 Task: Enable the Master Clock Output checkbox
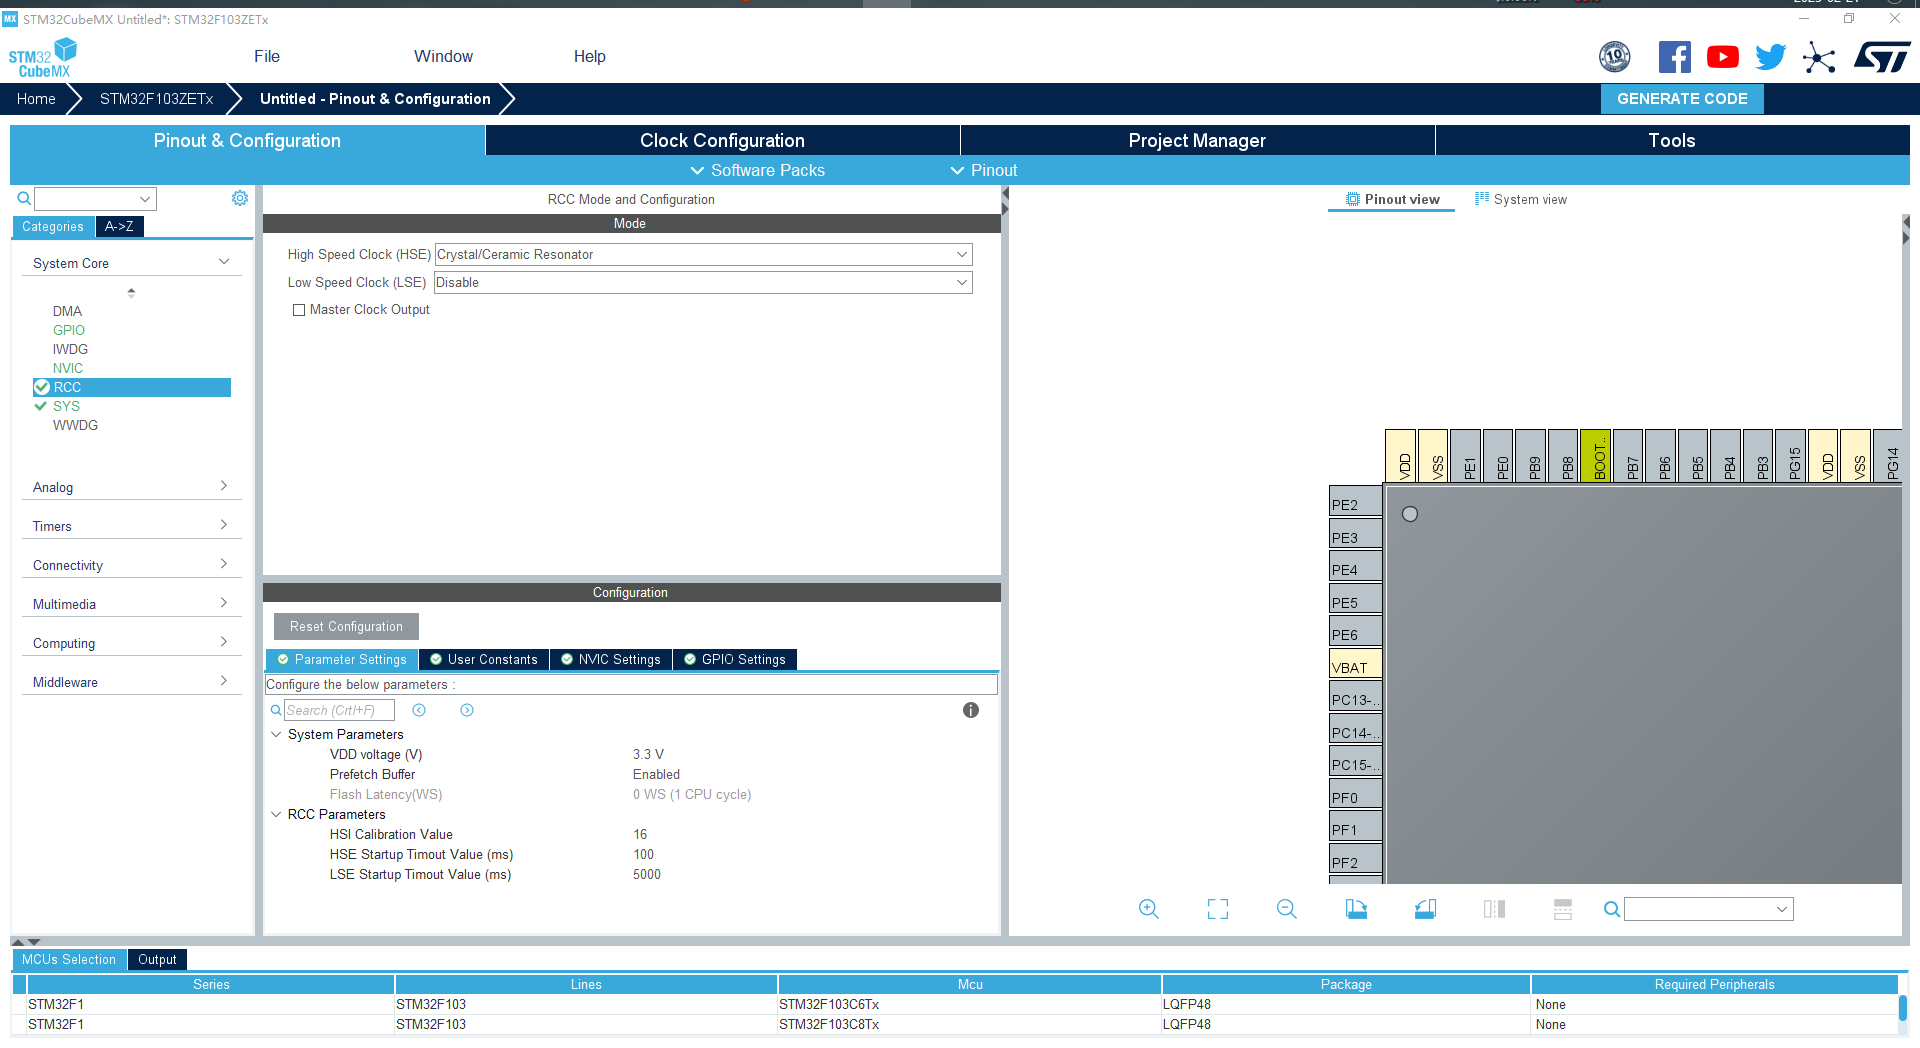click(299, 310)
